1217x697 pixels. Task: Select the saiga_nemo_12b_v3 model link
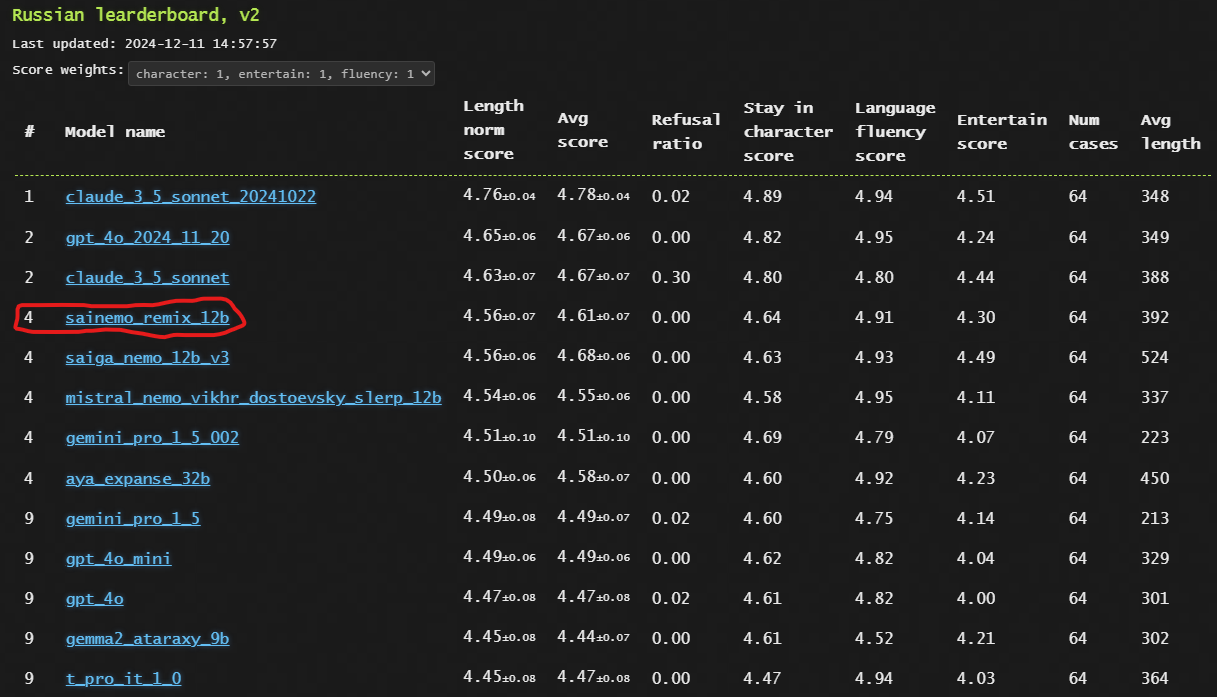pos(140,357)
